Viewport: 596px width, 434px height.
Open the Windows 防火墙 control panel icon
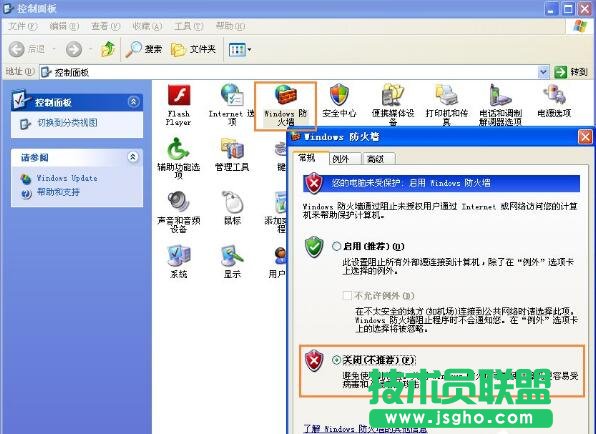(285, 105)
